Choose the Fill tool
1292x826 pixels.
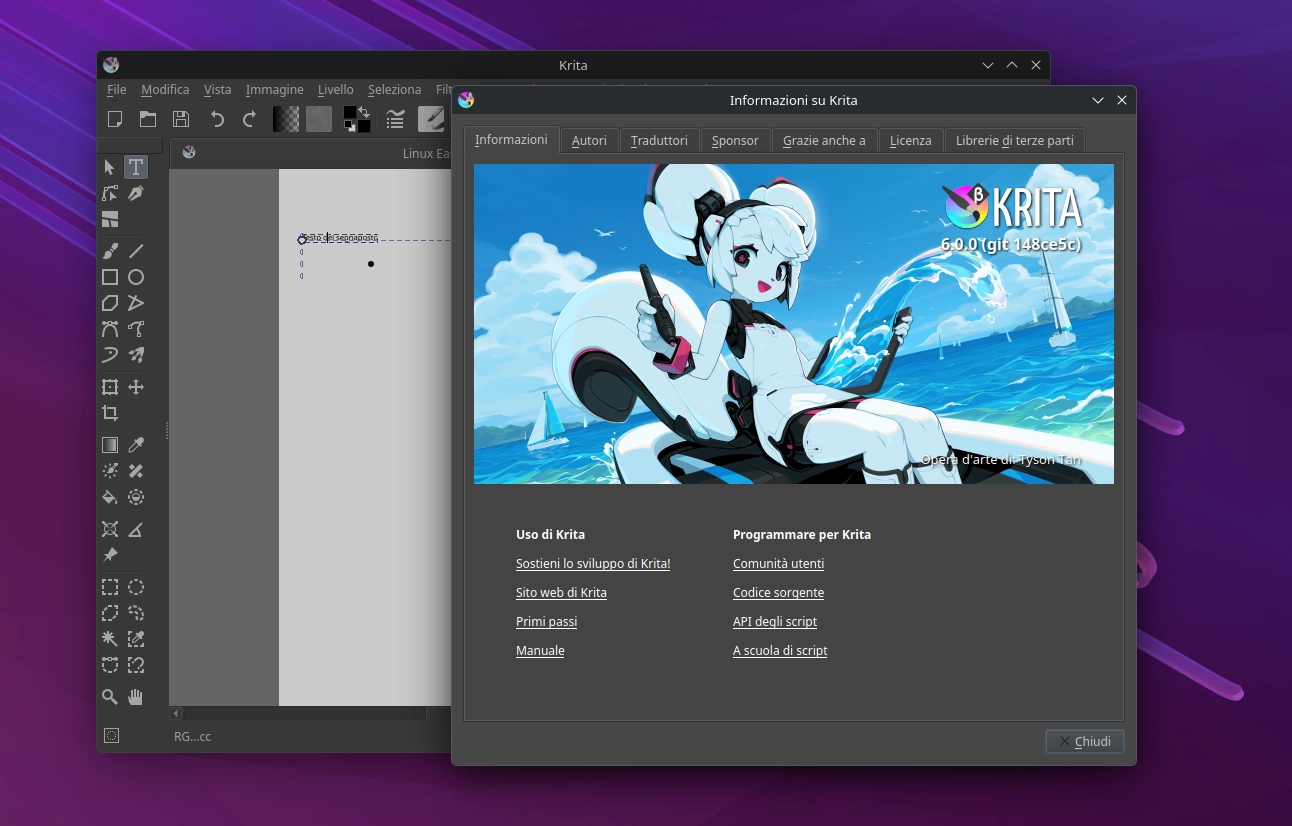110,497
